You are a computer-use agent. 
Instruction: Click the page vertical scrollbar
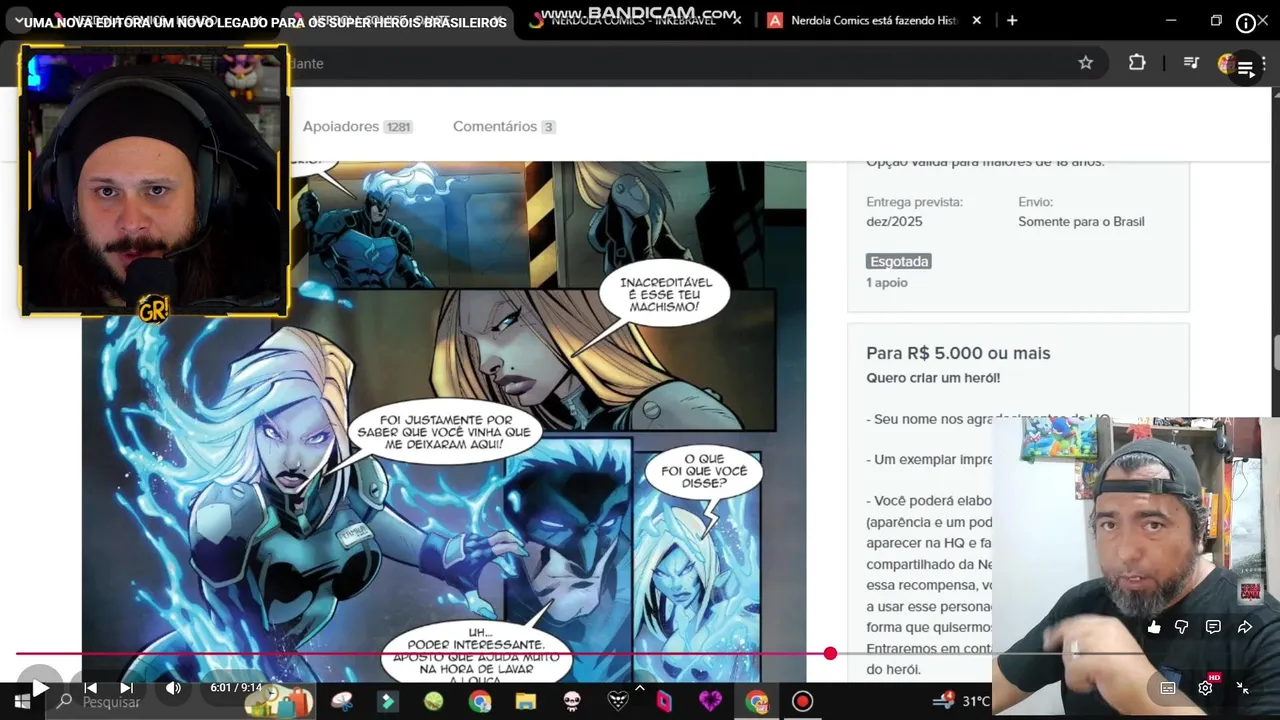point(1275,353)
